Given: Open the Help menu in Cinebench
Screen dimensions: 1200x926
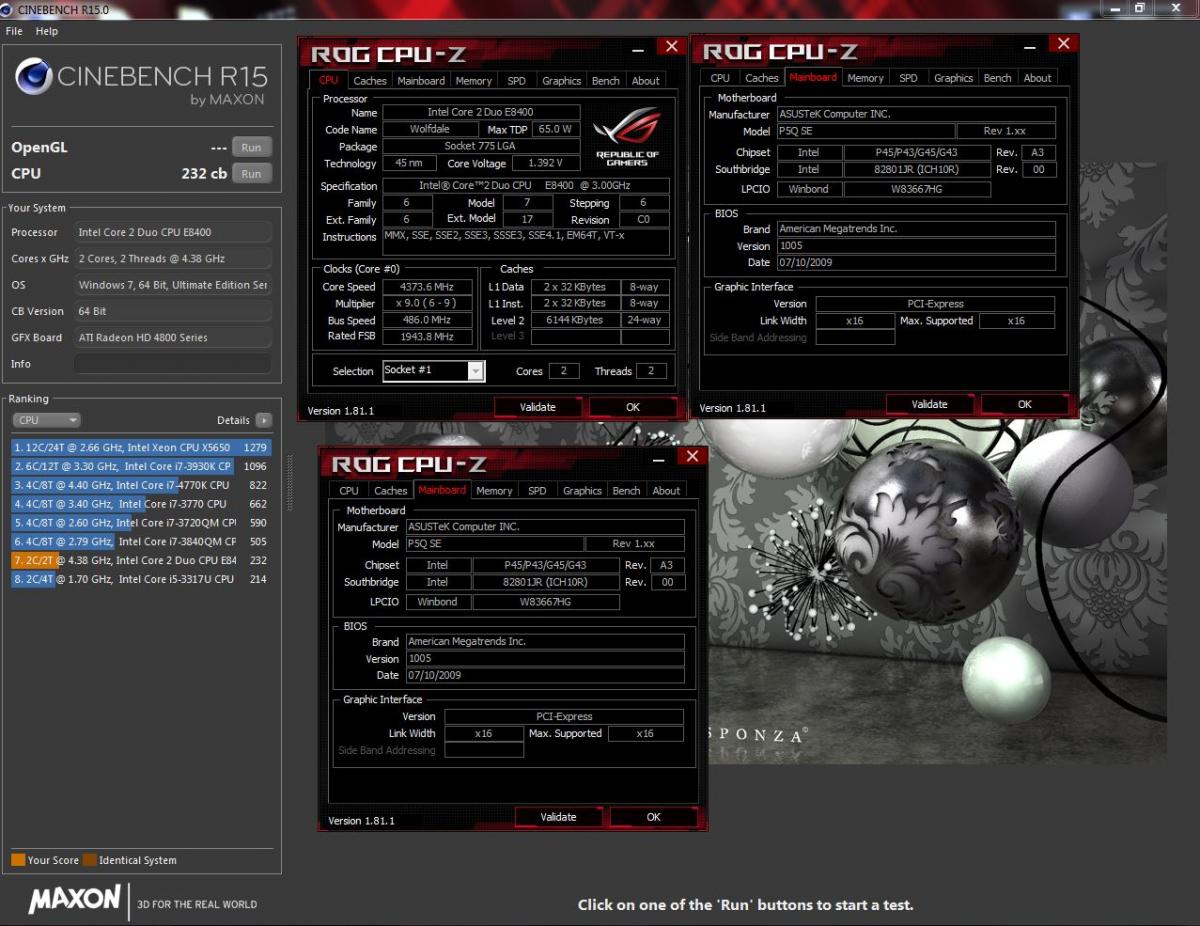Looking at the screenshot, I should [47, 31].
